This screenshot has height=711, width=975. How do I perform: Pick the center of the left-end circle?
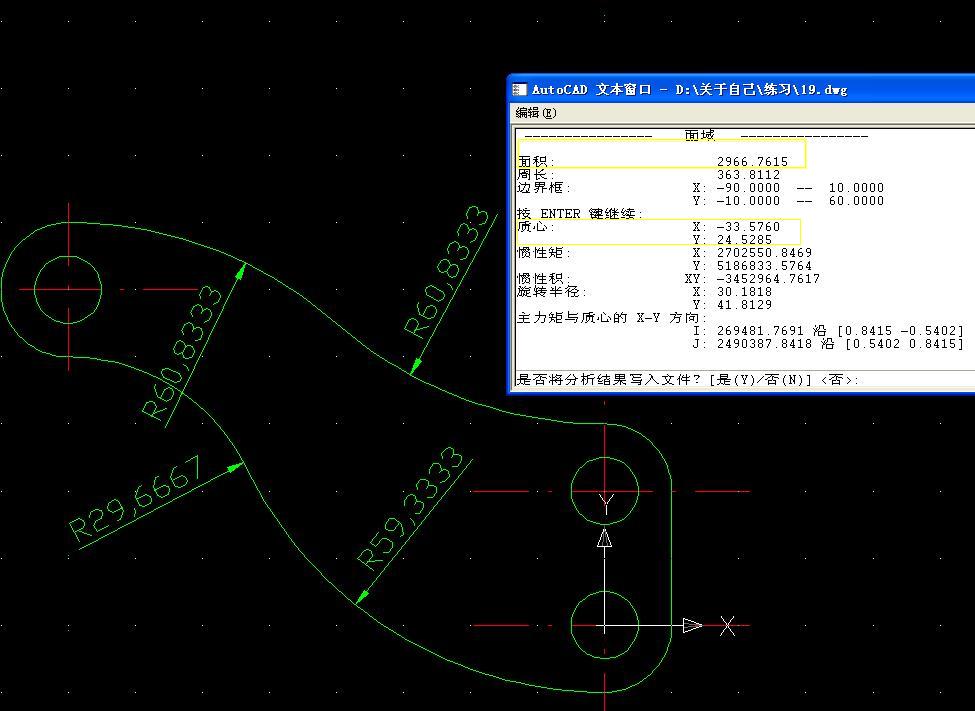(x=68, y=289)
